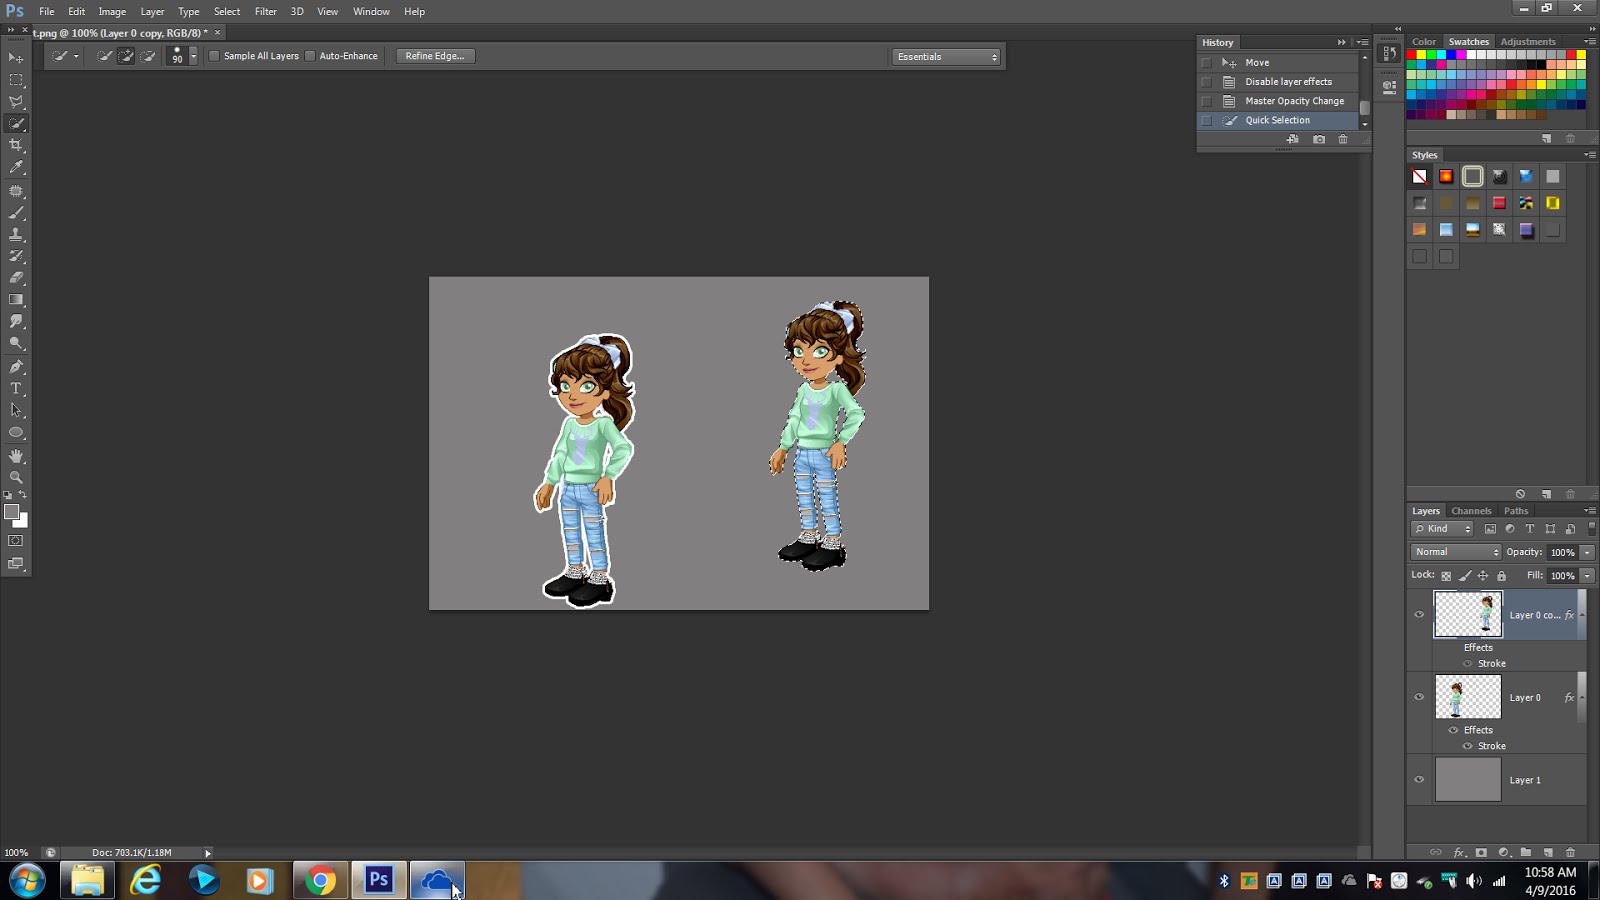This screenshot has height=900, width=1600.
Task: Select the Ellipse shape tool
Action: coord(16,433)
